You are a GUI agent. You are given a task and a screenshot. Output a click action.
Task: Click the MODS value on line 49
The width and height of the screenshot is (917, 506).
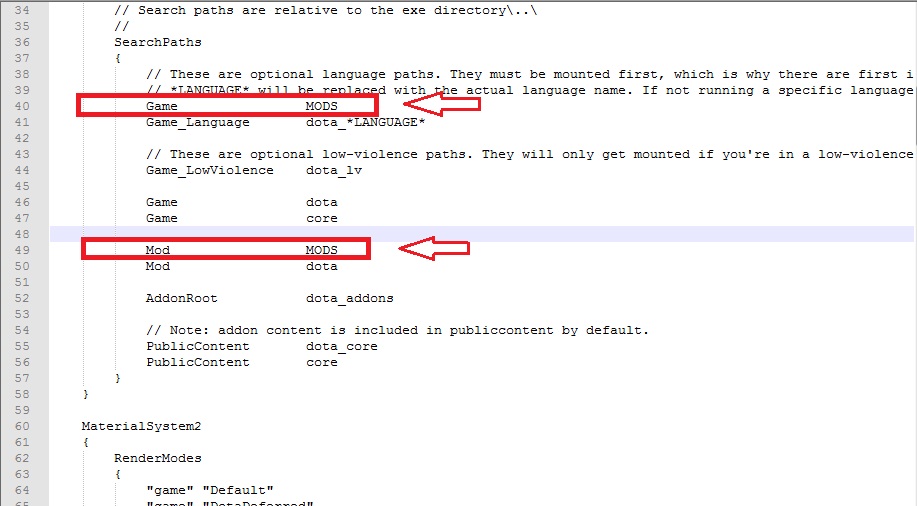coord(322,250)
